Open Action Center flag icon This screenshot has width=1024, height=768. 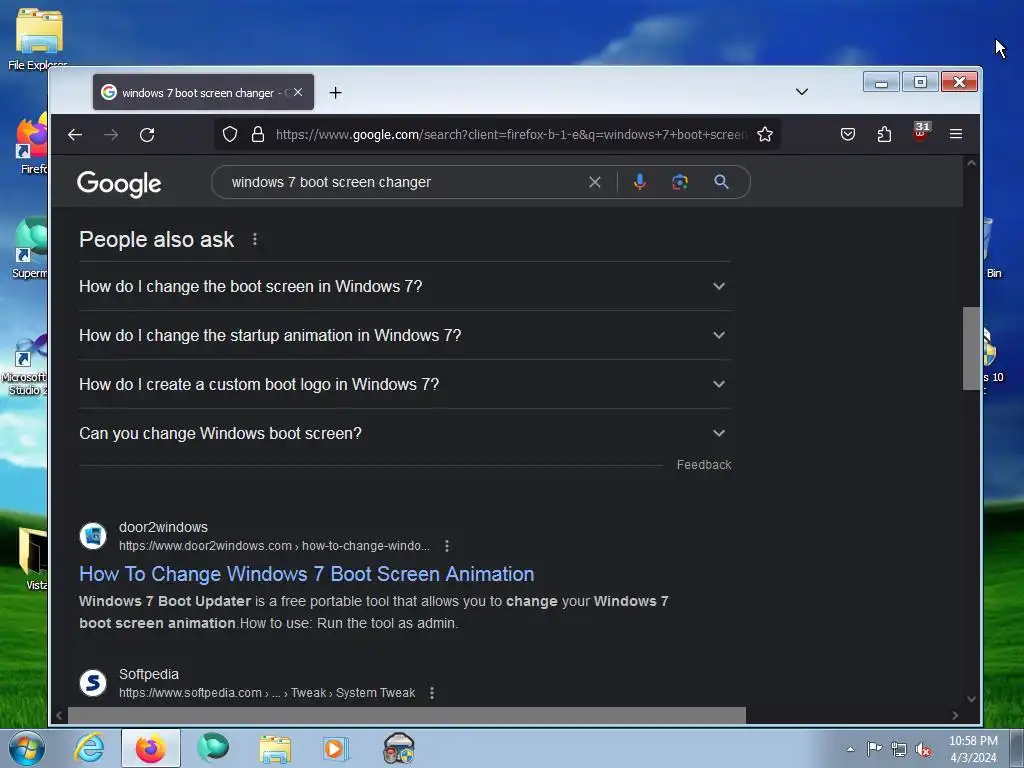[x=874, y=749]
